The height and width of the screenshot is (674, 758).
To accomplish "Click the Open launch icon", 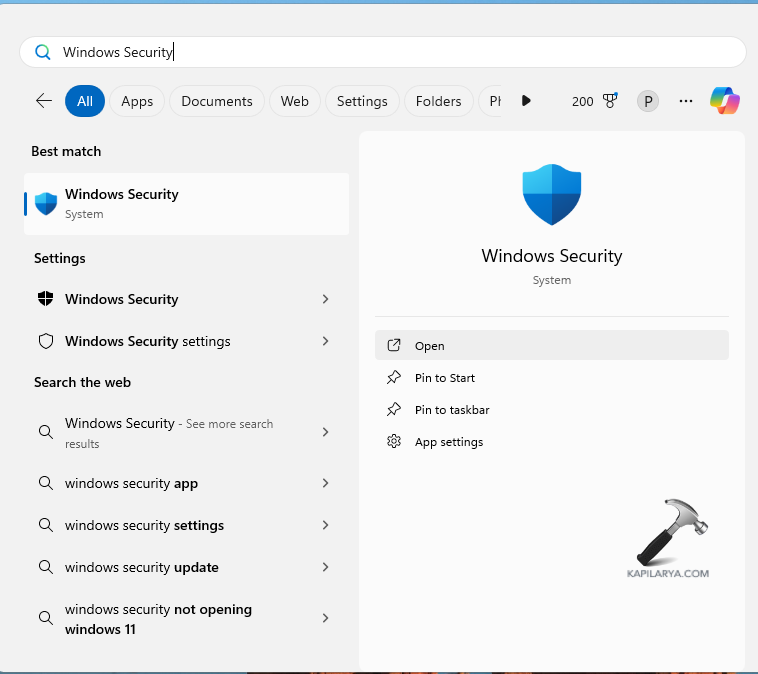I will pyautogui.click(x=394, y=345).
